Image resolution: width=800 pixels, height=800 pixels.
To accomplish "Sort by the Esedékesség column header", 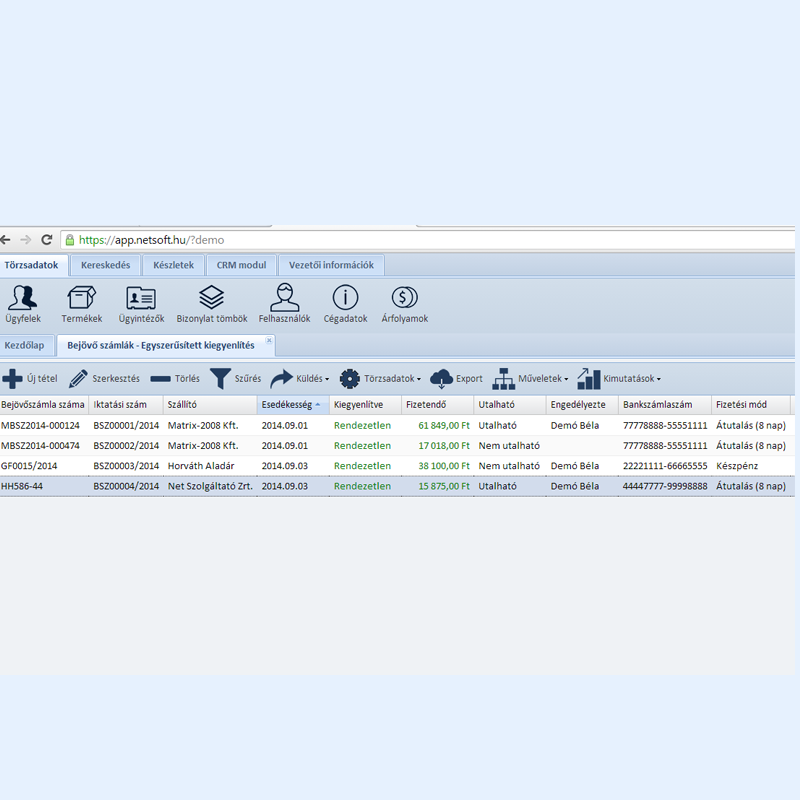I will [291, 405].
